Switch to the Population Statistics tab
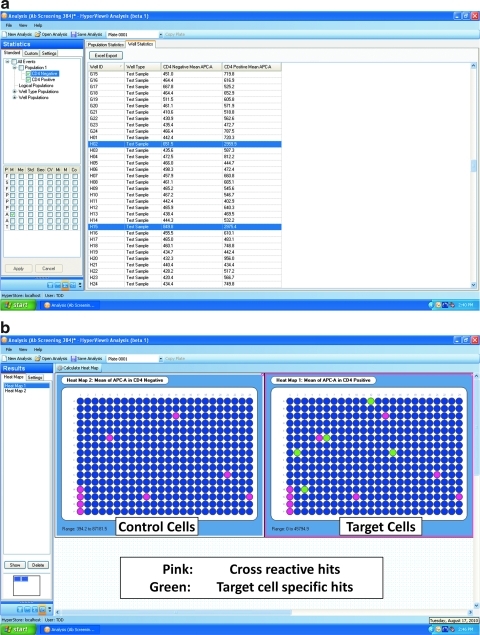 tap(106, 45)
